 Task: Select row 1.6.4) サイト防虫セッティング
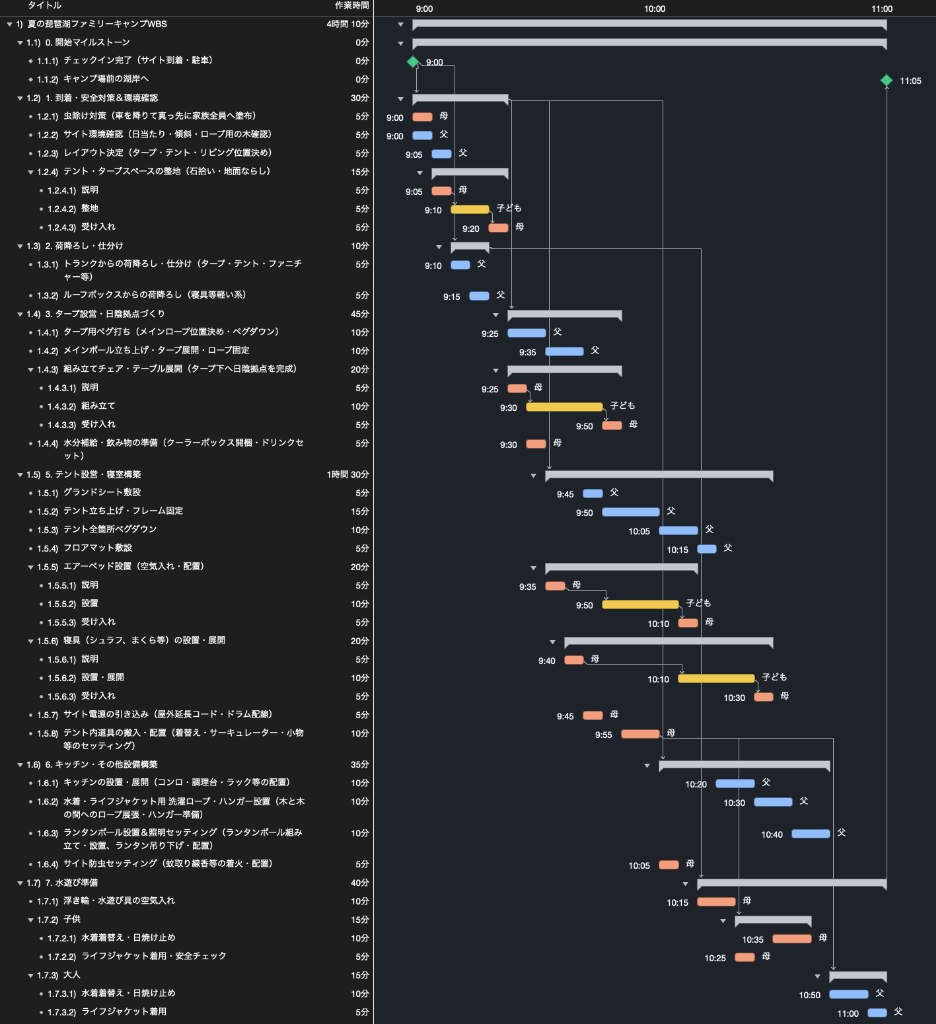pos(187,864)
